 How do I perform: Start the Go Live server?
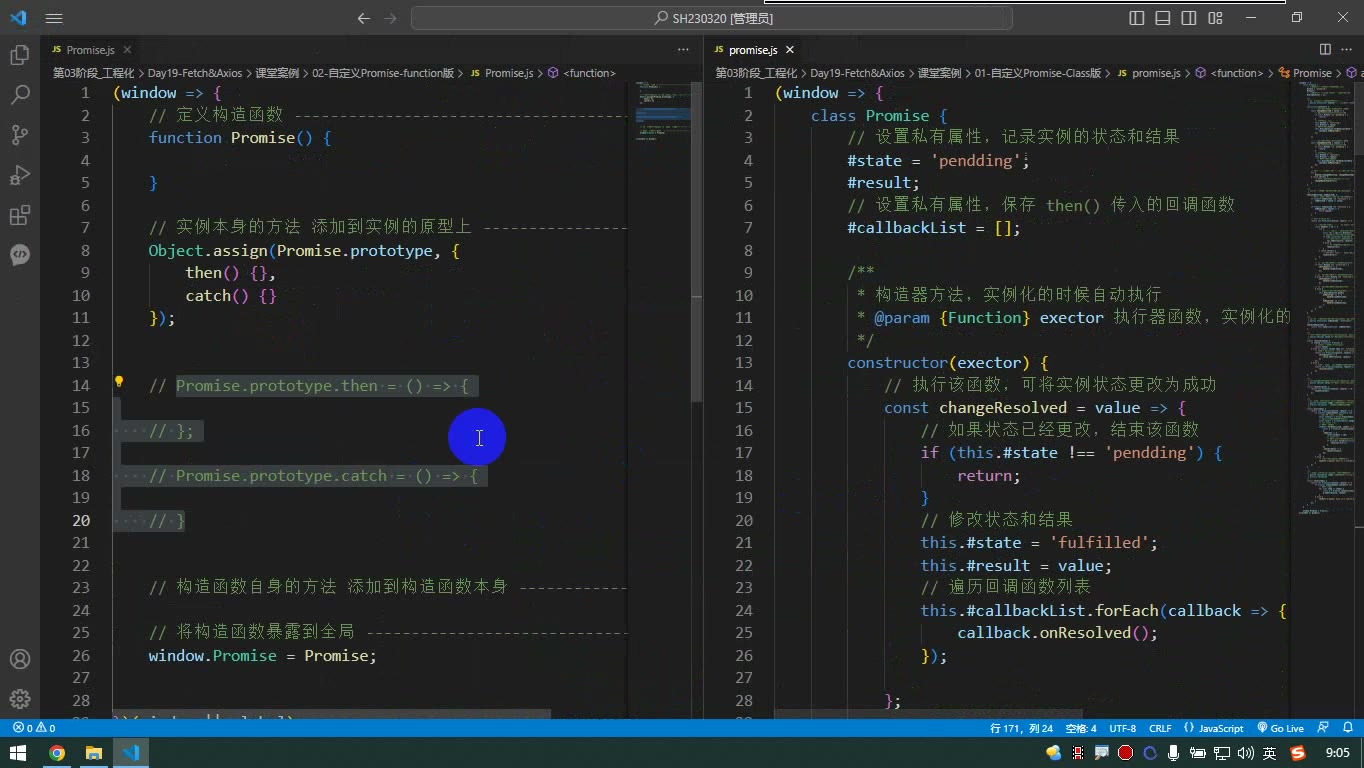pyautogui.click(x=1280, y=728)
